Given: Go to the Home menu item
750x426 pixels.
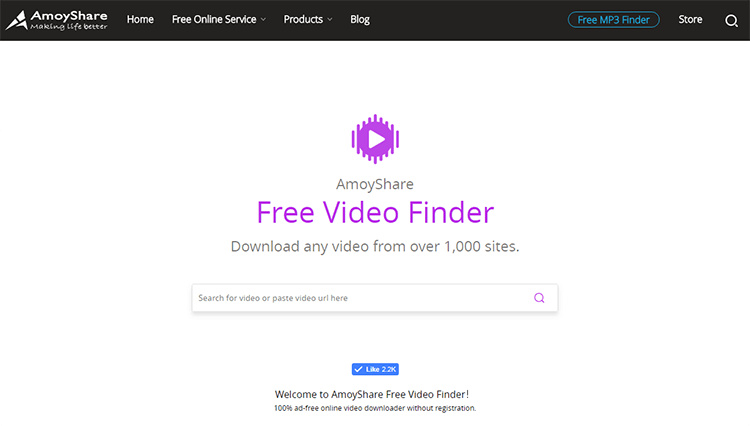Looking at the screenshot, I should point(140,20).
